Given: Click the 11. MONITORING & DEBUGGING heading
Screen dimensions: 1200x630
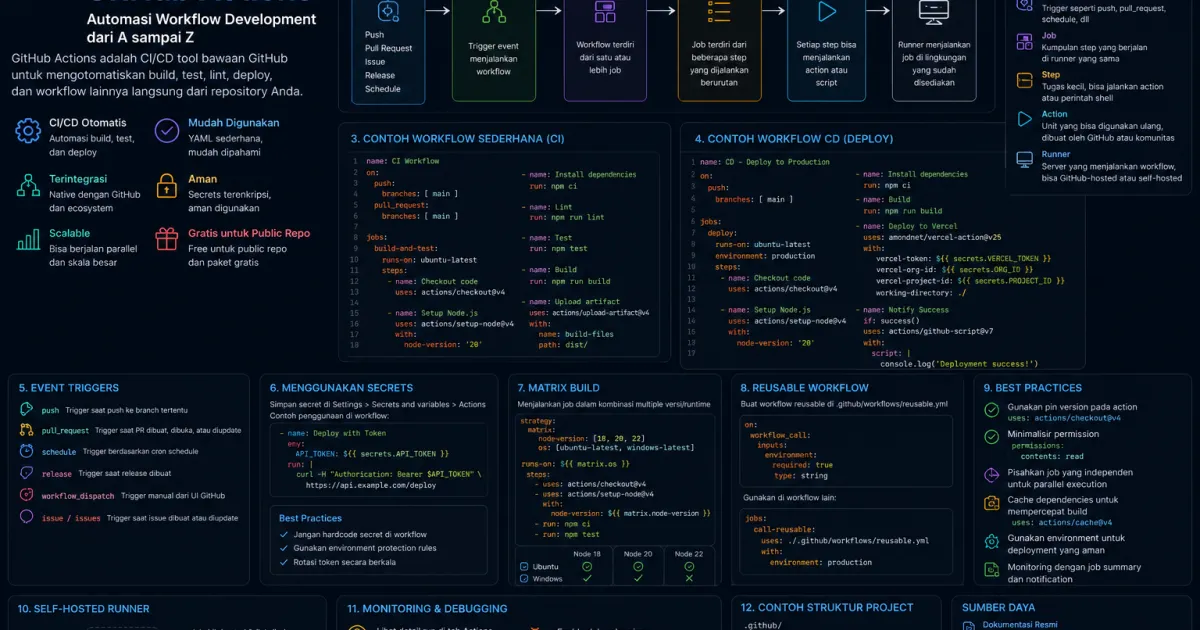Looking at the screenshot, I should (x=427, y=608).
